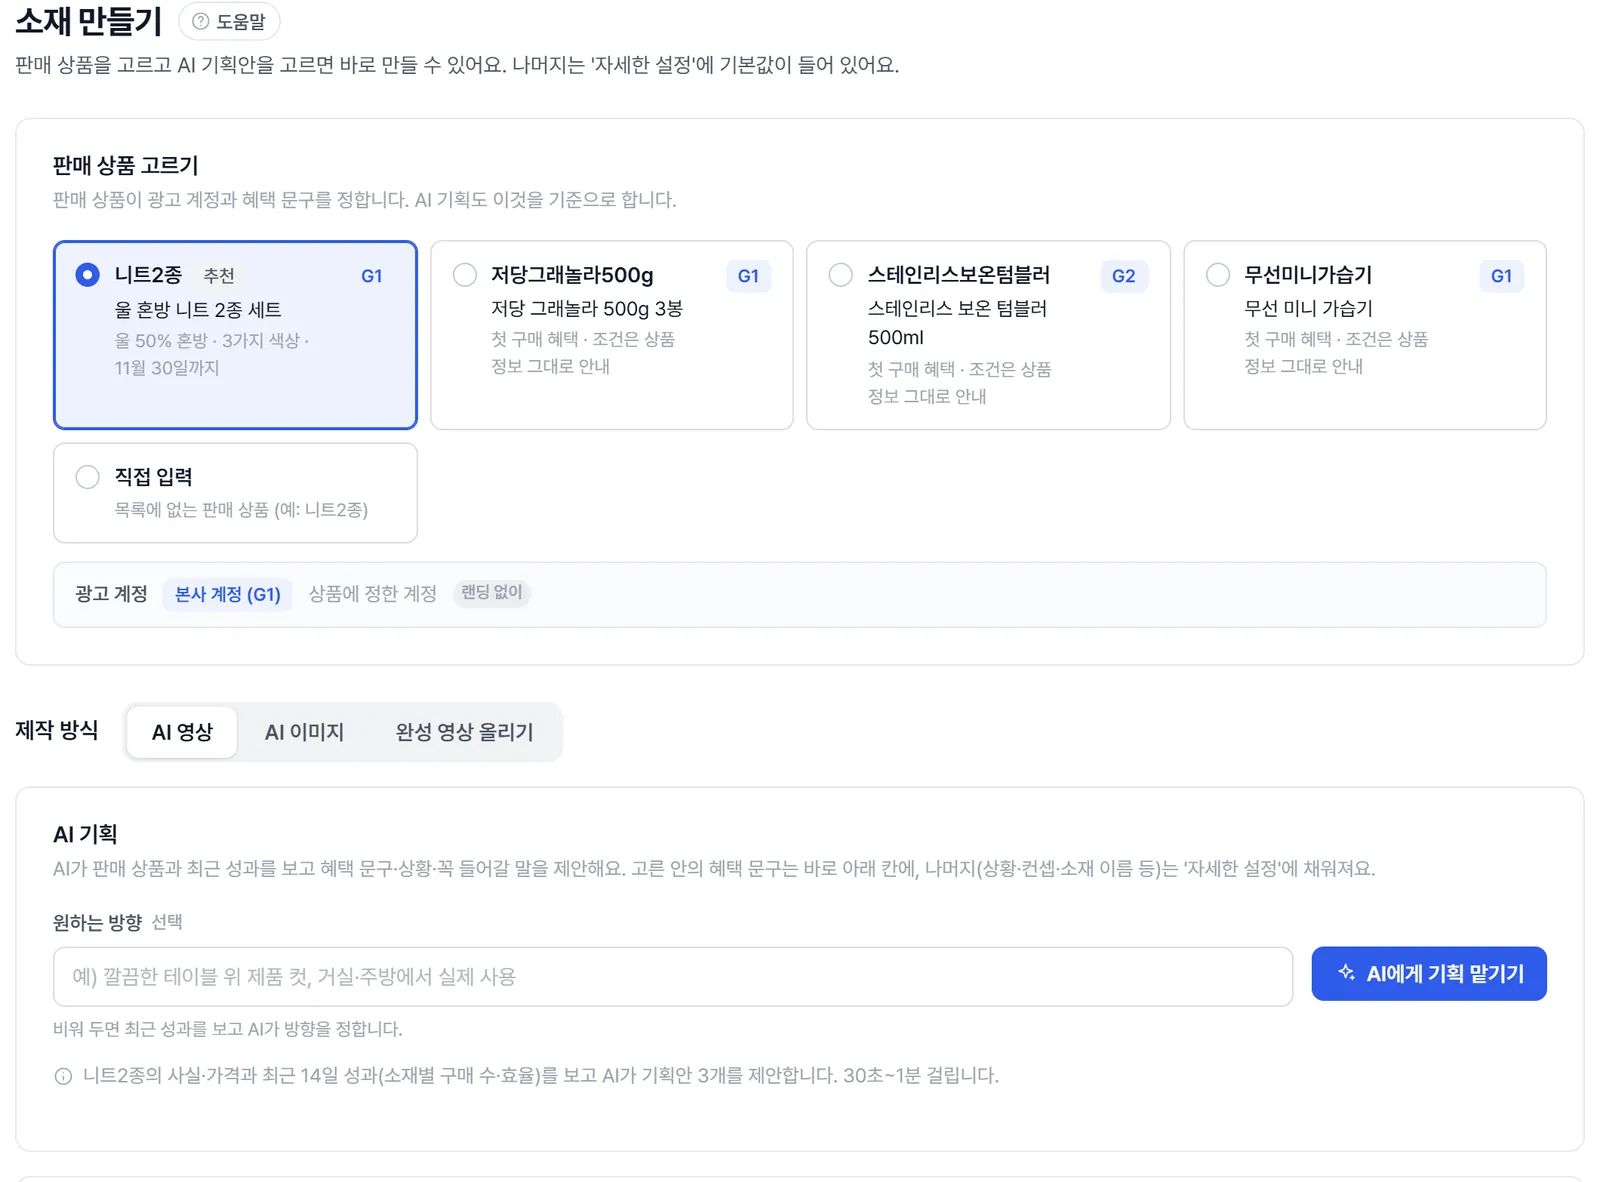Select the 무선미니가습기 radio button
The image size is (1600, 1182).
click(x=1218, y=274)
